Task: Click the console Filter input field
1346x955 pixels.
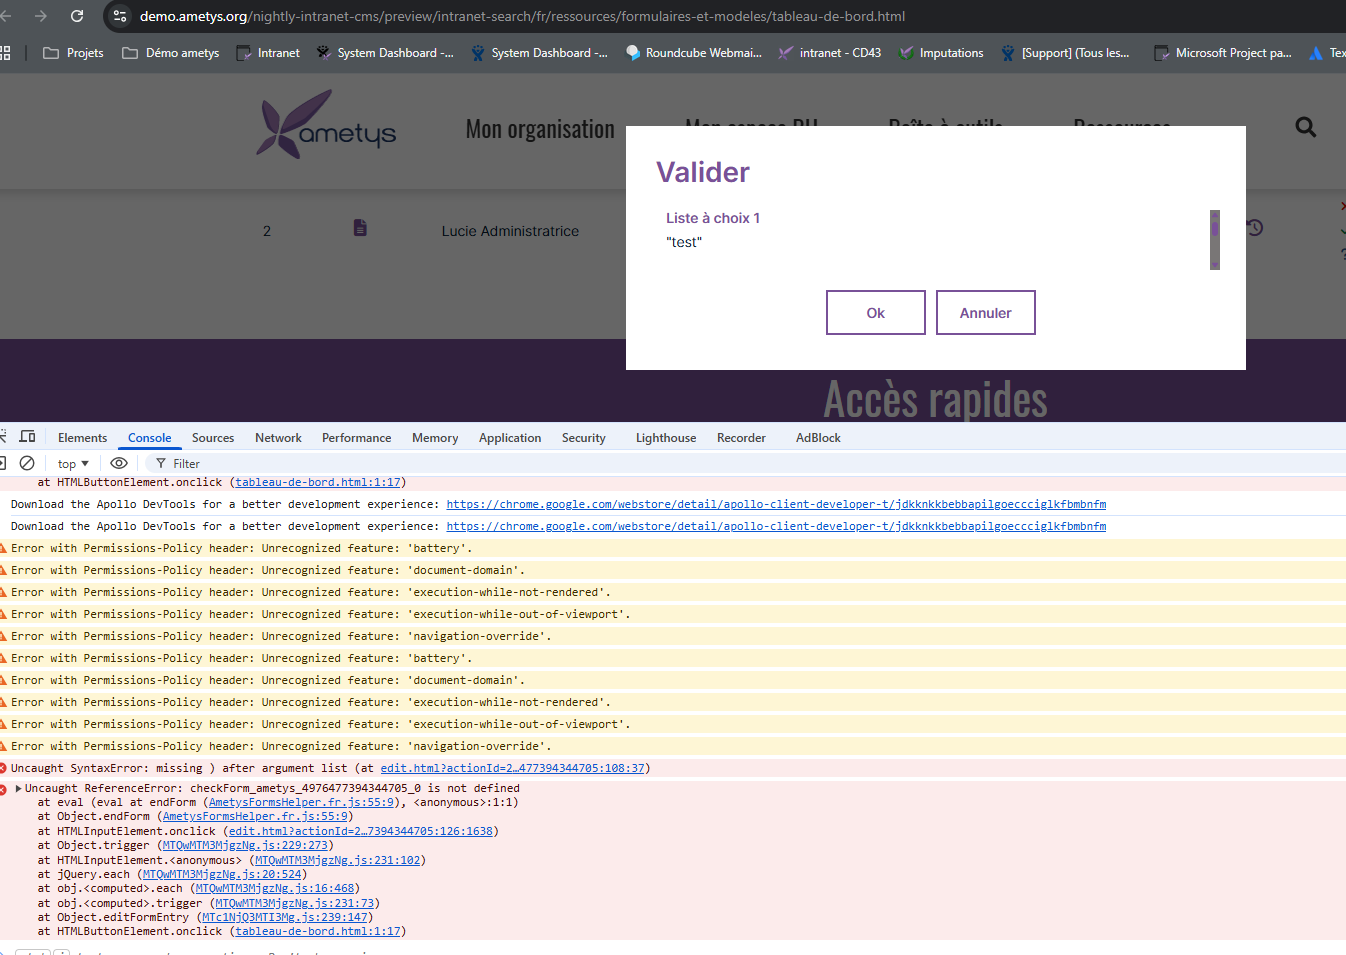Action: [250, 464]
